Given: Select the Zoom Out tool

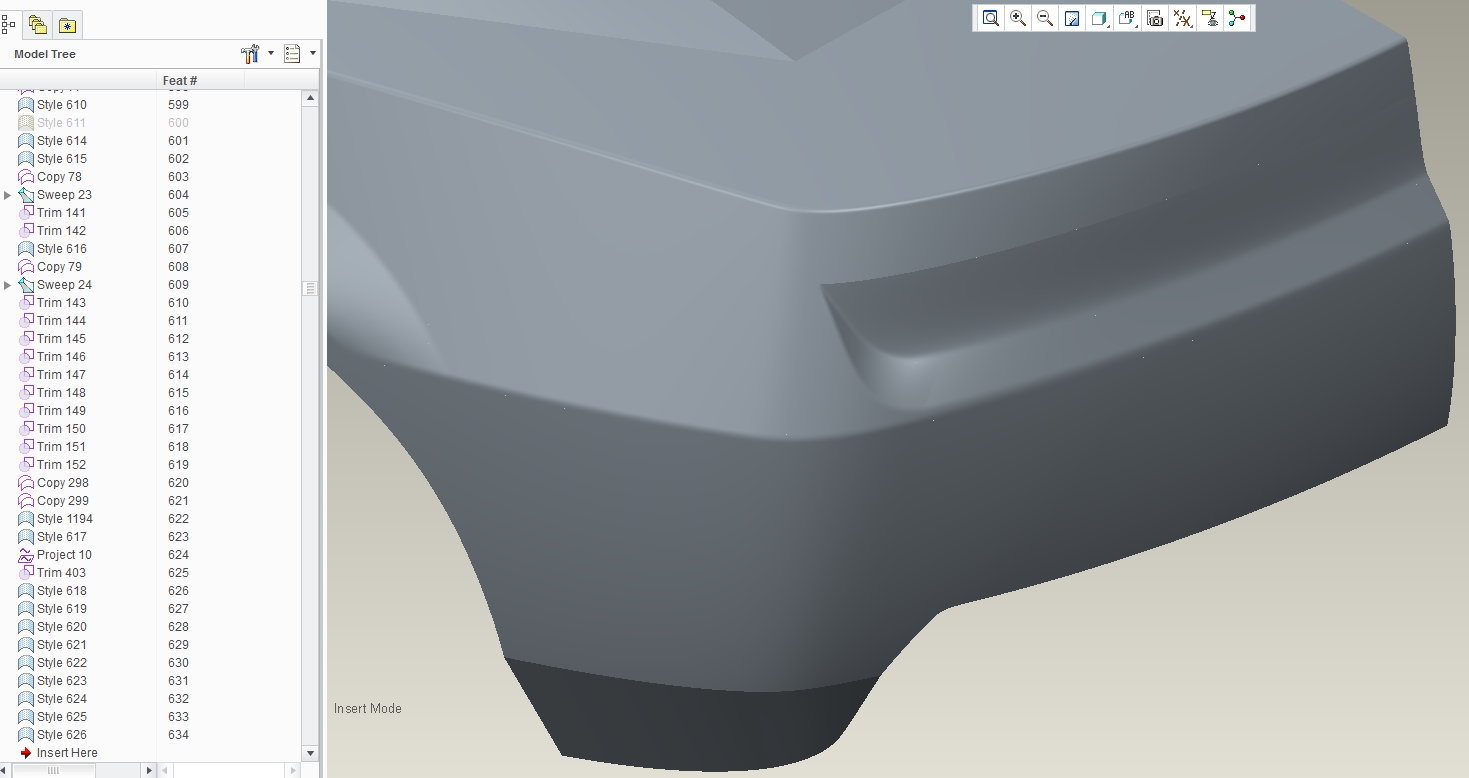Looking at the screenshot, I should [1045, 18].
